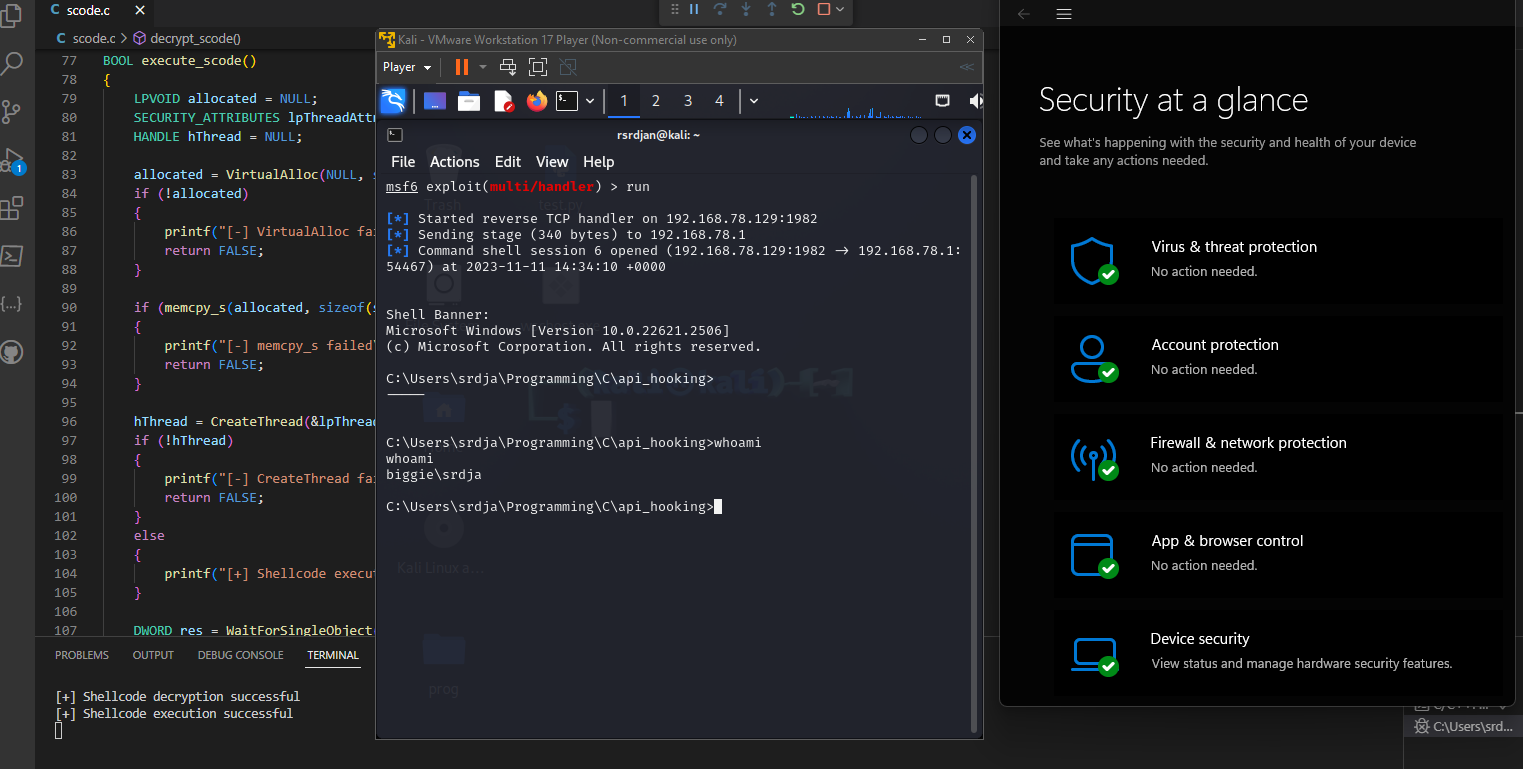Click Step Into in the debug toolbar

point(746,9)
